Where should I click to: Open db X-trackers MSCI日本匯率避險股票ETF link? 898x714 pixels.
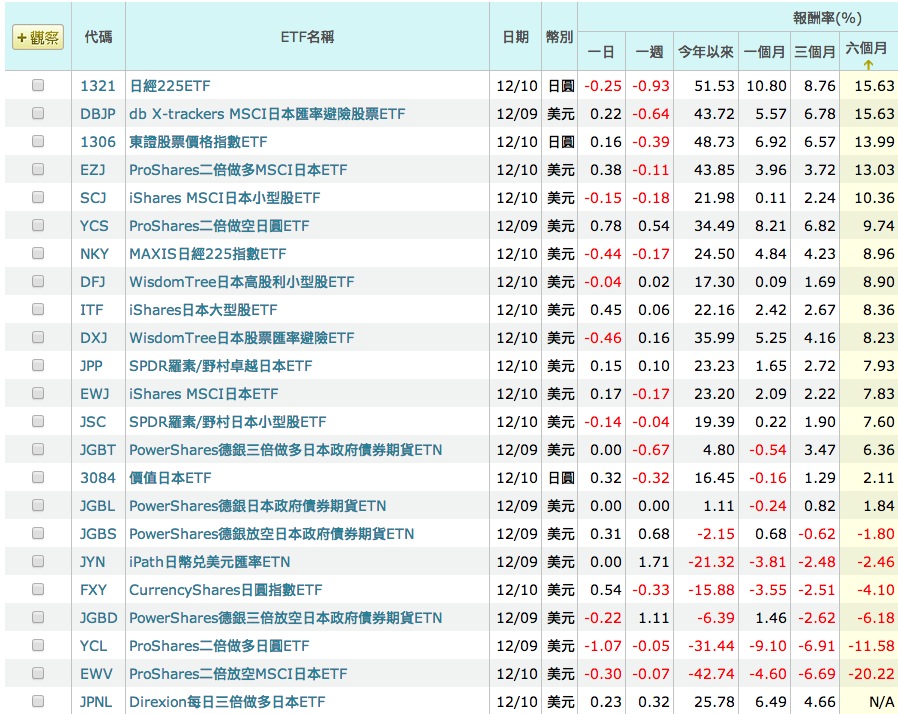click(267, 114)
